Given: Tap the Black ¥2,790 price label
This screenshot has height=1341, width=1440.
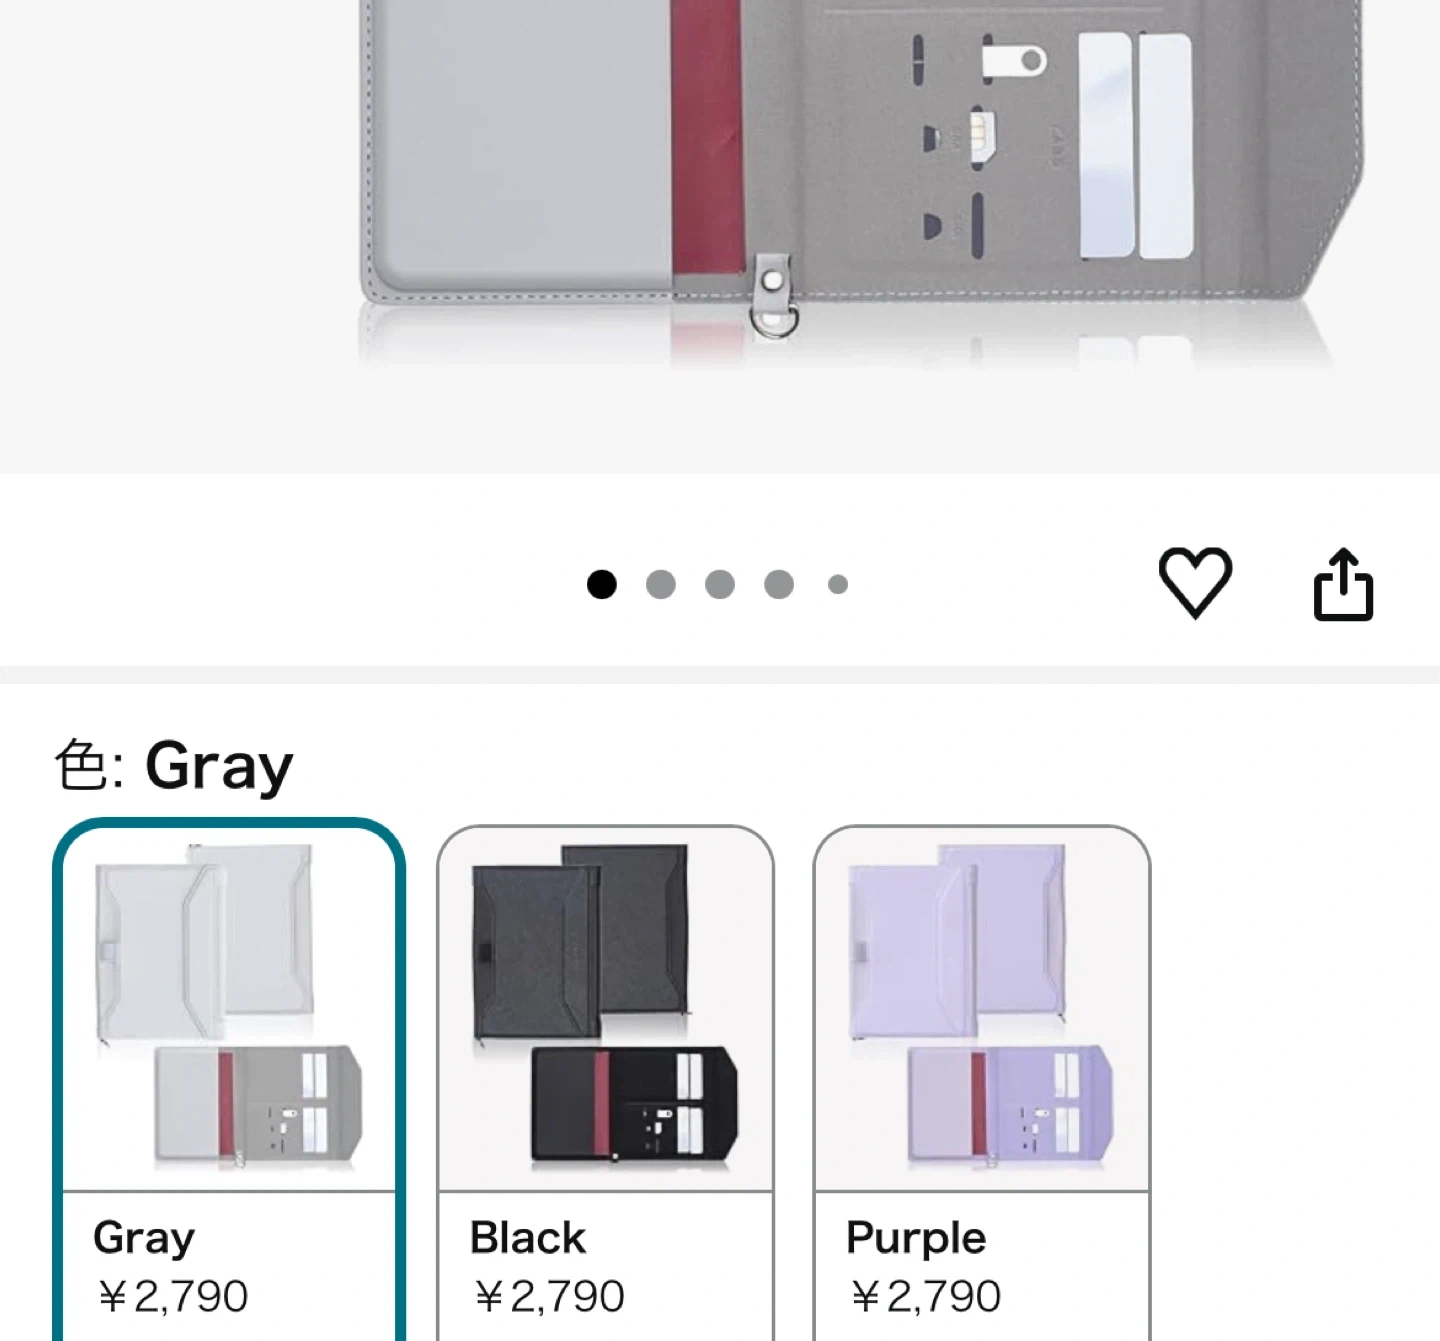Looking at the screenshot, I should click(549, 1296).
